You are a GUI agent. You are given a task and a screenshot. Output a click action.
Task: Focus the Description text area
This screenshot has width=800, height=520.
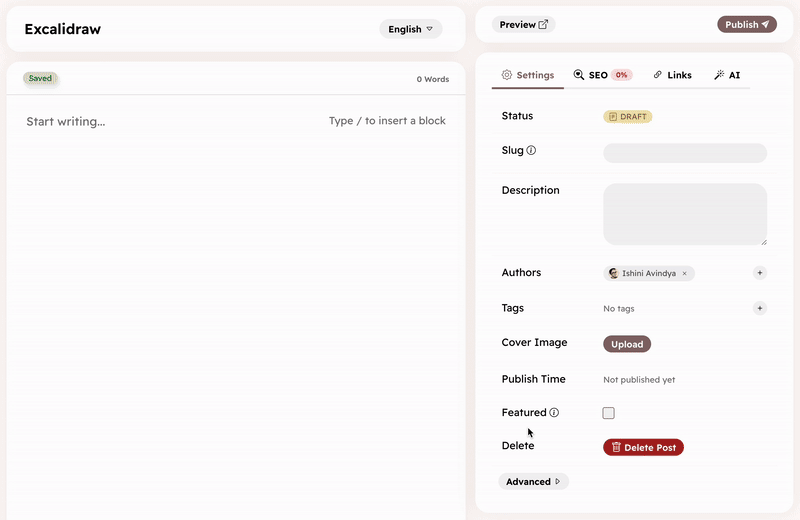point(684,213)
